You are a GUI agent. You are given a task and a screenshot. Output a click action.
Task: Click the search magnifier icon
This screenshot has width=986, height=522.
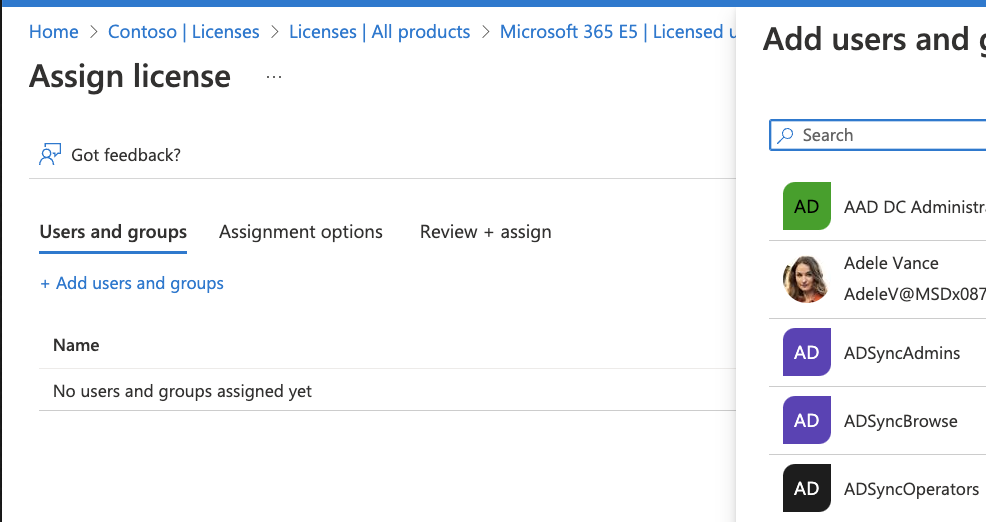[x=785, y=135]
